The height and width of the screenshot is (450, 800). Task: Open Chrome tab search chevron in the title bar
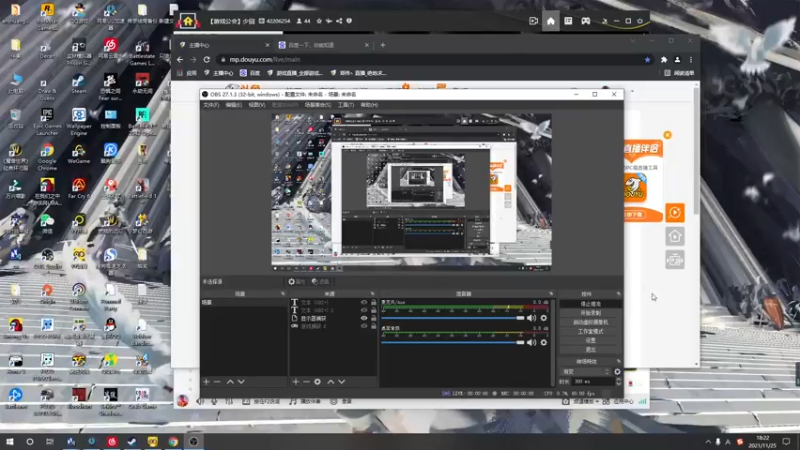point(633,41)
